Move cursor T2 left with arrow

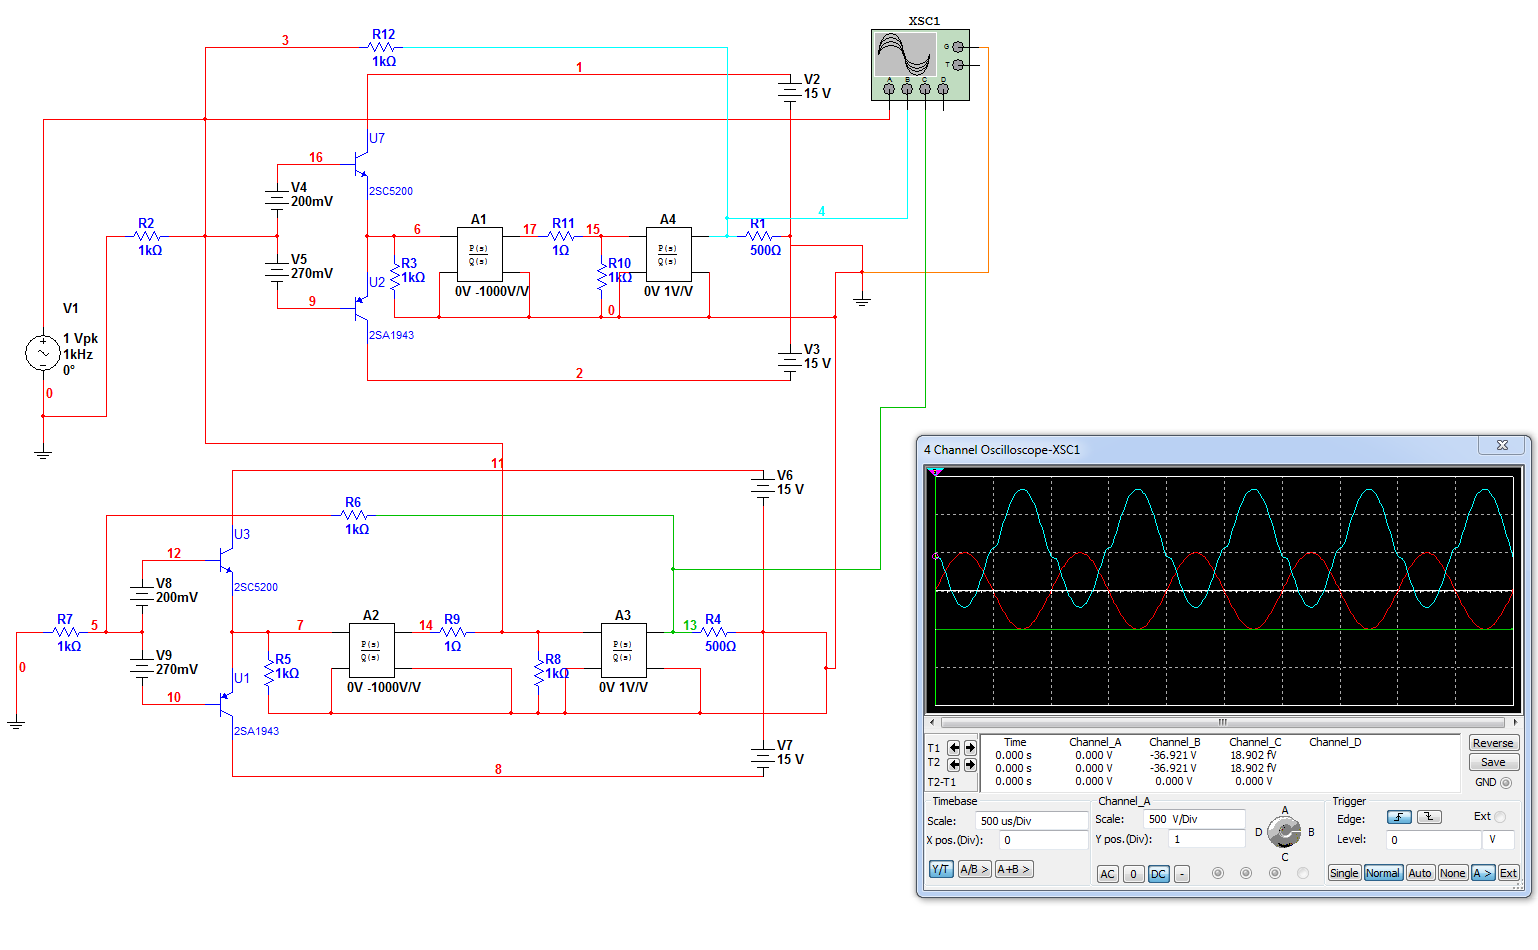point(954,765)
